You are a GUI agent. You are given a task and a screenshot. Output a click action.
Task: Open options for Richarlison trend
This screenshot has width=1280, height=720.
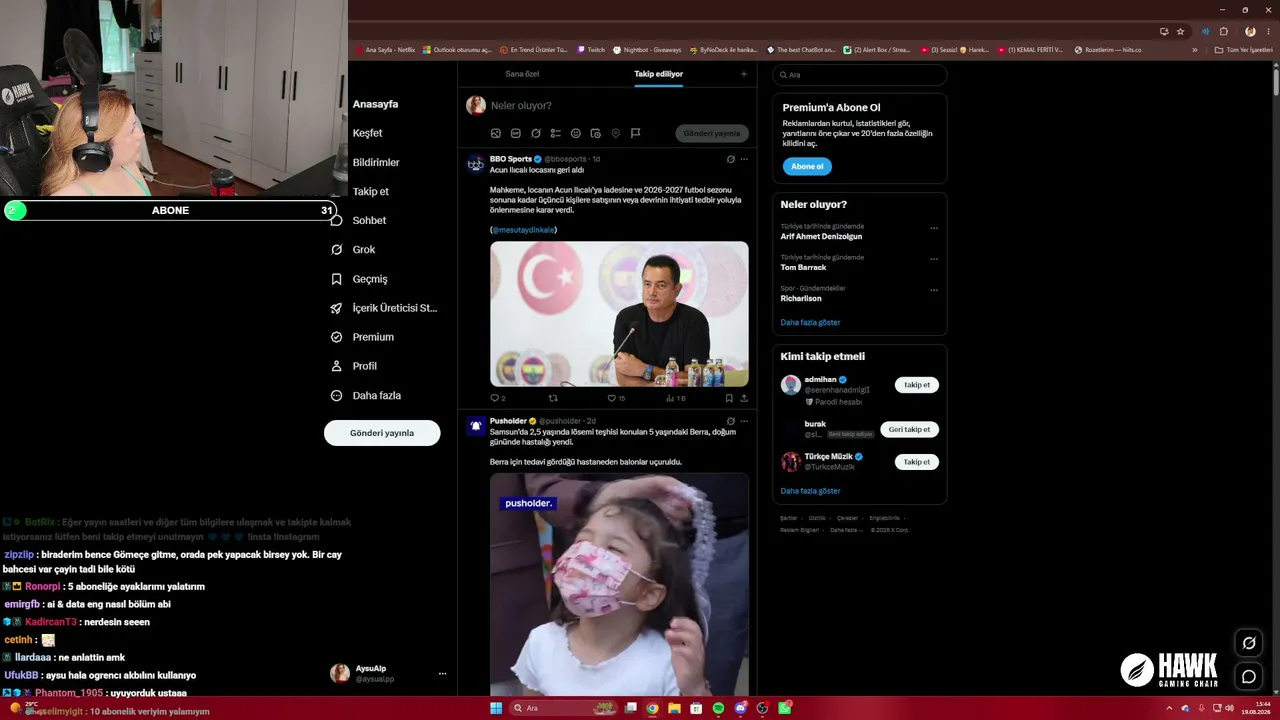[934, 290]
